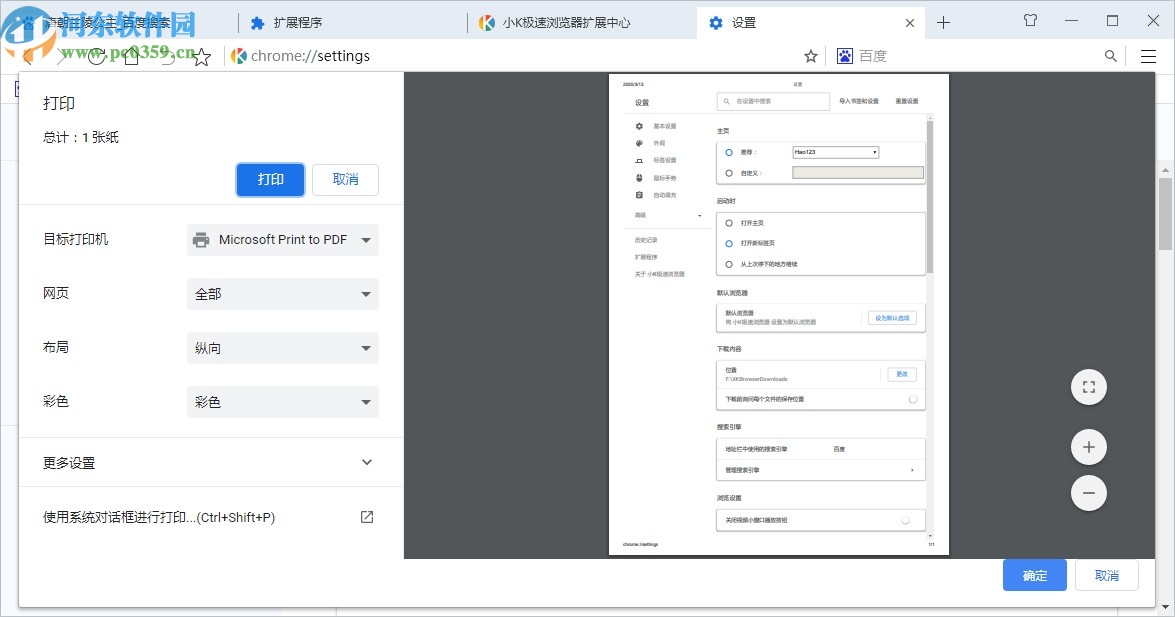This screenshot has height=617, width=1175.
Task: Click the back navigation arrow
Action: pyautogui.click(x=28, y=57)
